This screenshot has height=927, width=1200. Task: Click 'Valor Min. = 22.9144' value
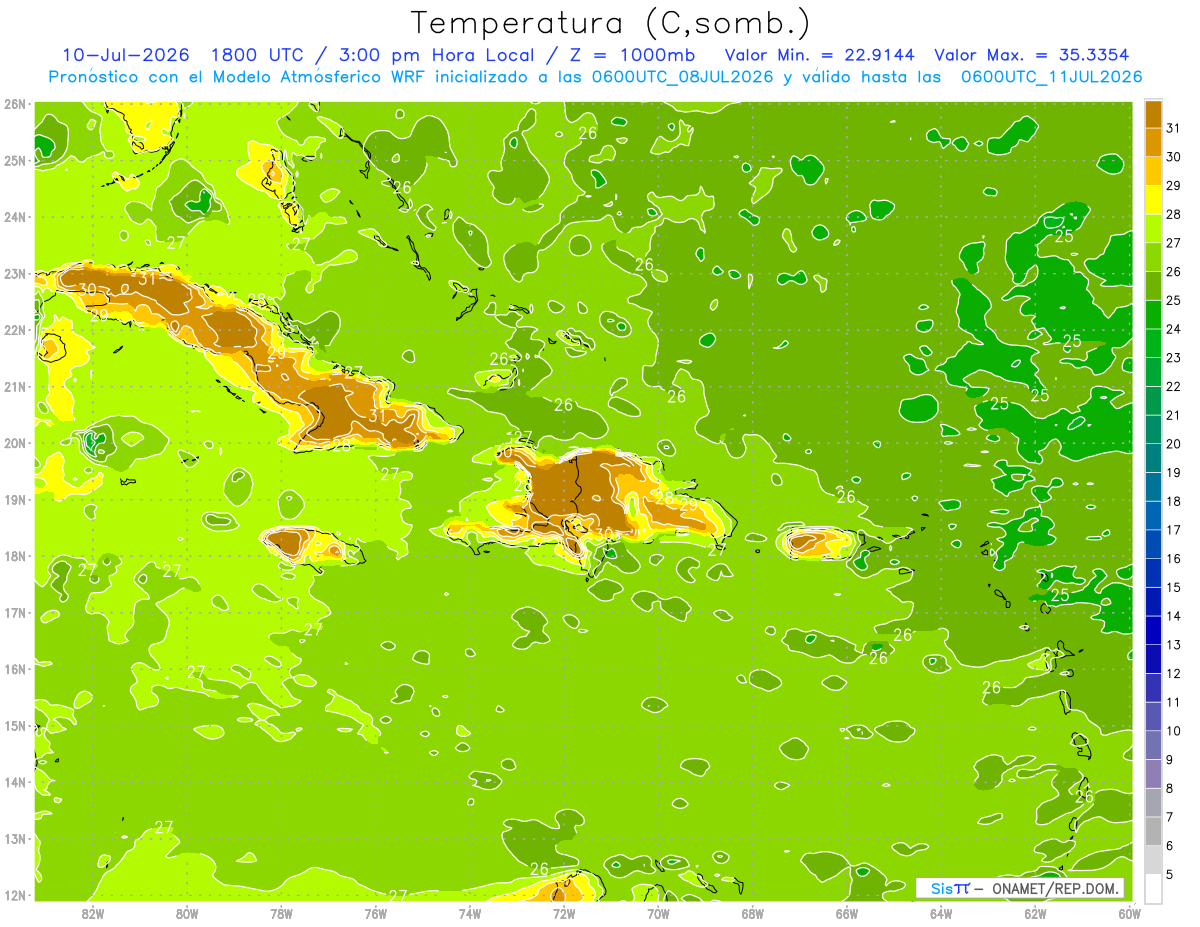click(x=819, y=55)
